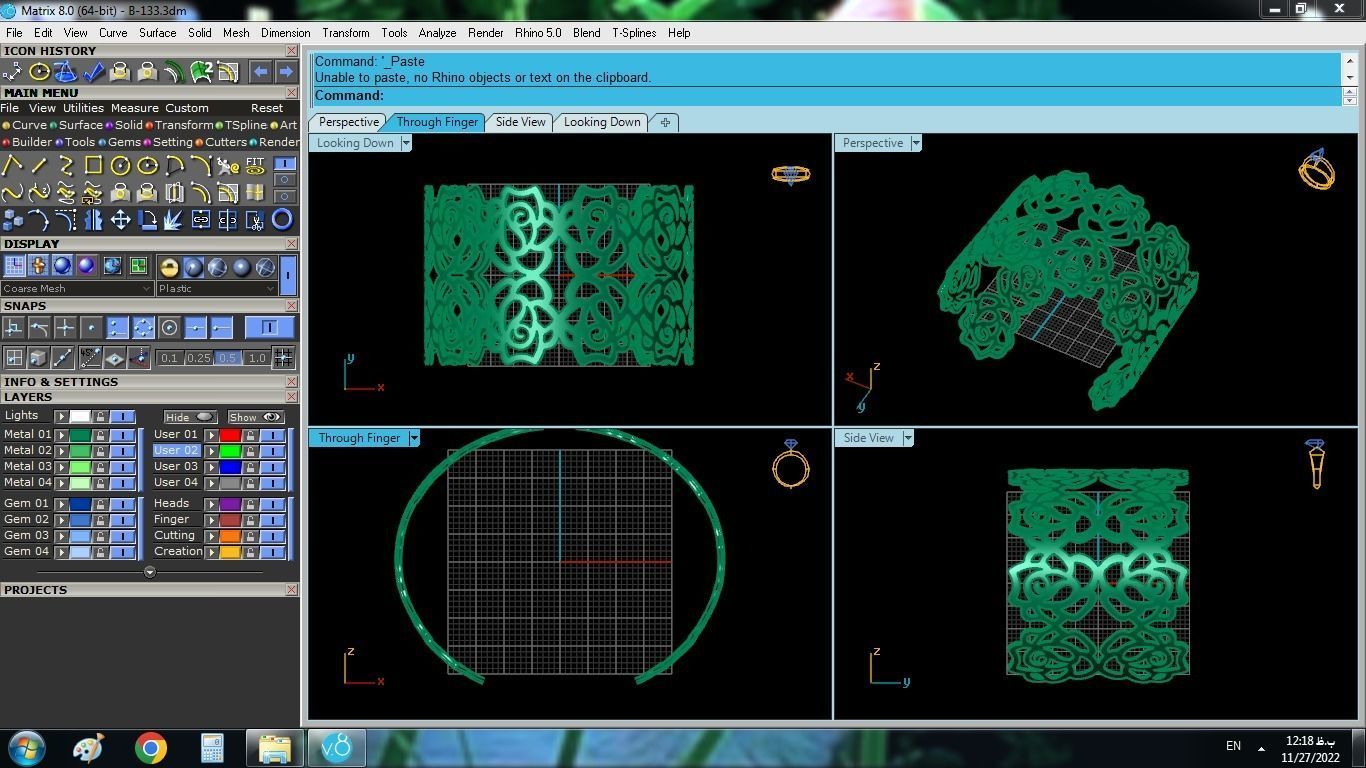
Task: Go back with Icon History left arrow
Action: [260, 71]
